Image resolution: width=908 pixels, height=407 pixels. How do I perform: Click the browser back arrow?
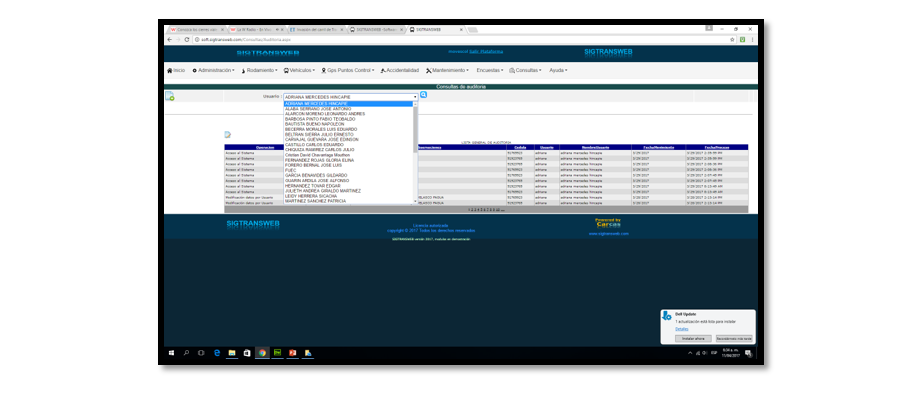(x=170, y=39)
